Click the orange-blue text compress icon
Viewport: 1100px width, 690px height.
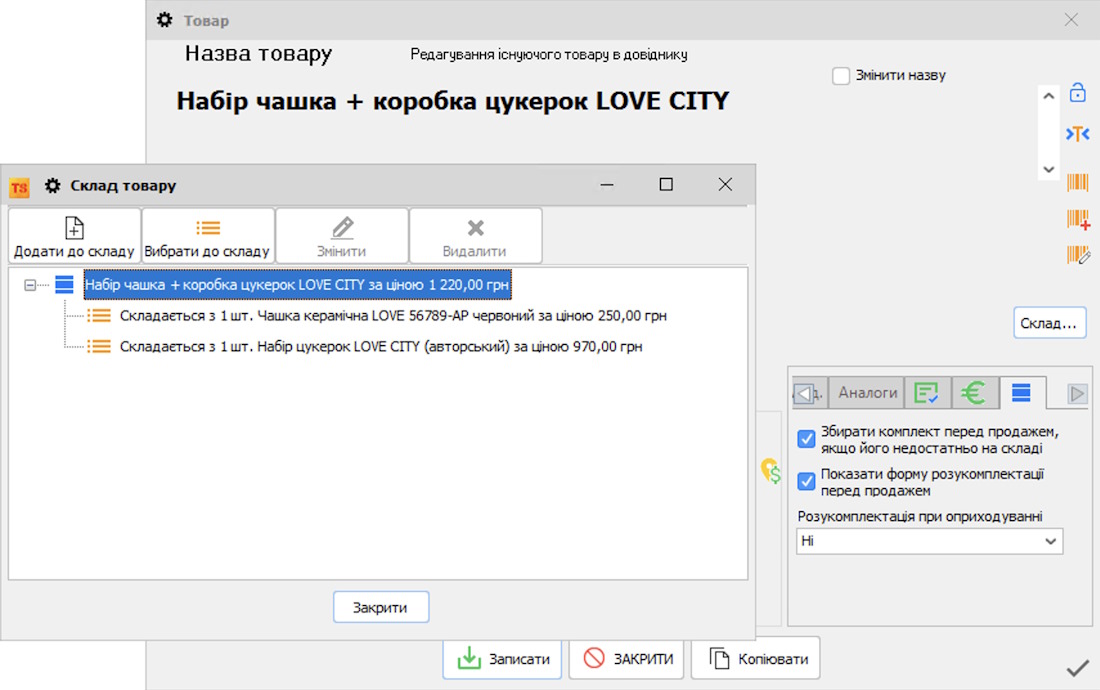[x=1077, y=134]
